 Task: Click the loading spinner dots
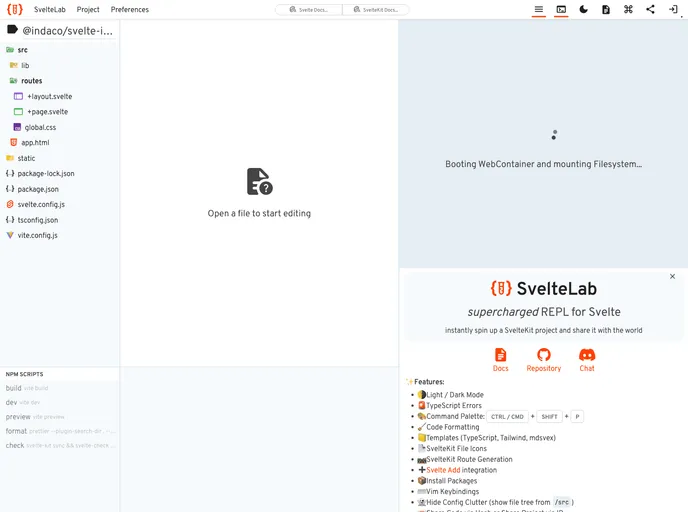[x=554, y=135]
